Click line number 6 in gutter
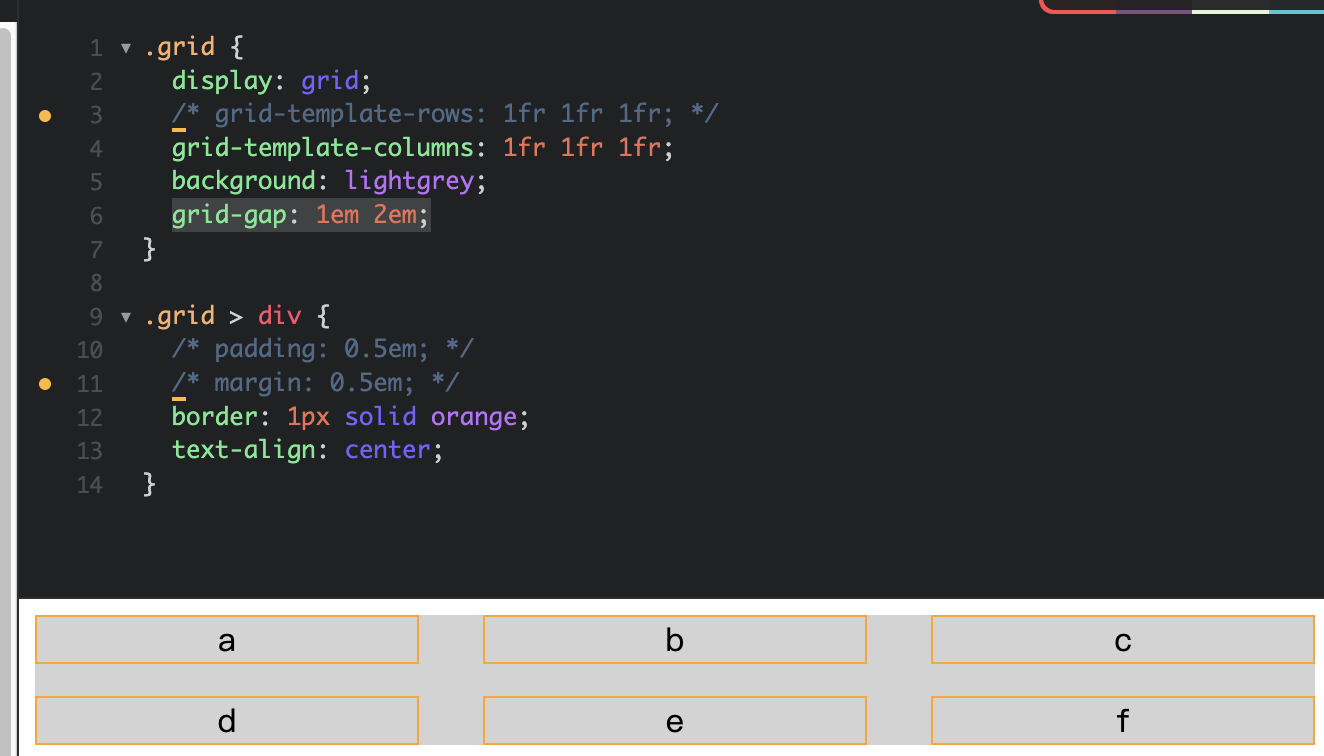1324x756 pixels. pos(96,216)
